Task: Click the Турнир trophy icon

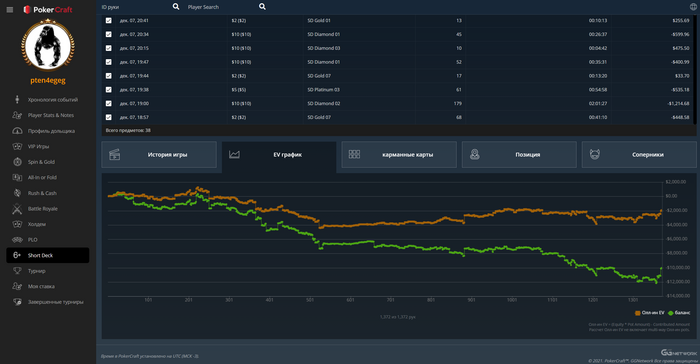Action: 17,271
